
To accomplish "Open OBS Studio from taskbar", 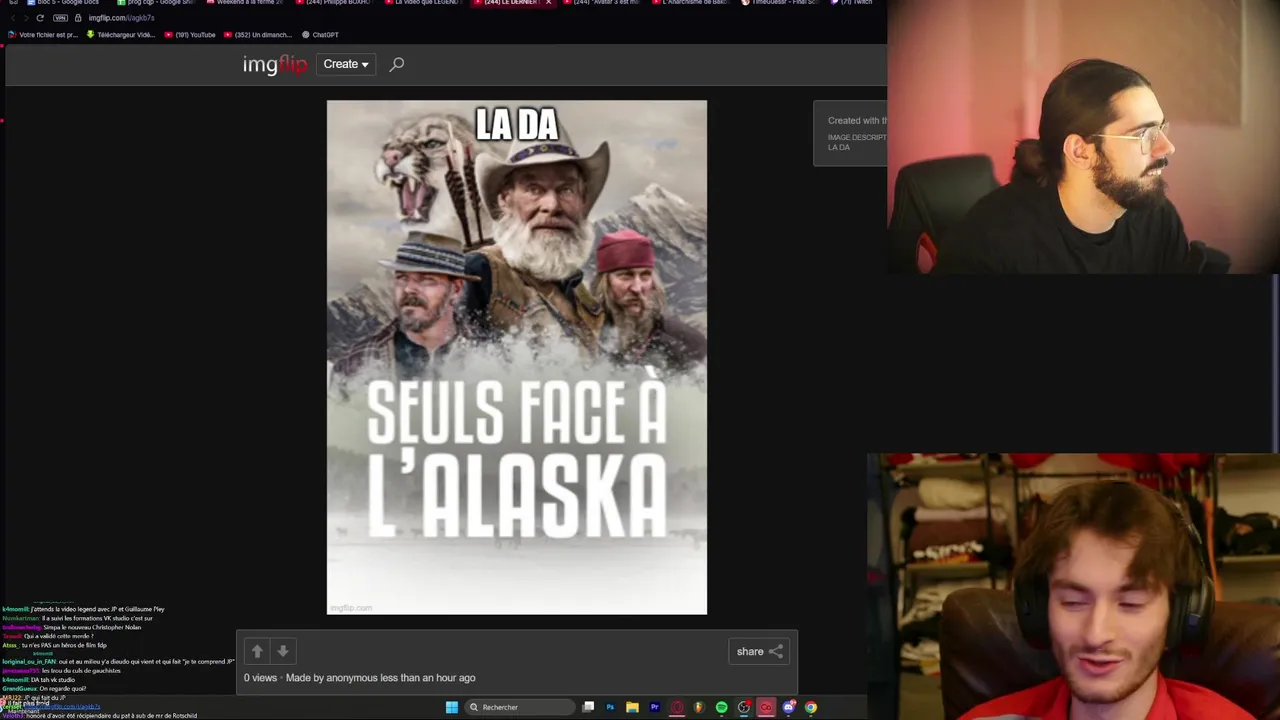I will pos(743,707).
